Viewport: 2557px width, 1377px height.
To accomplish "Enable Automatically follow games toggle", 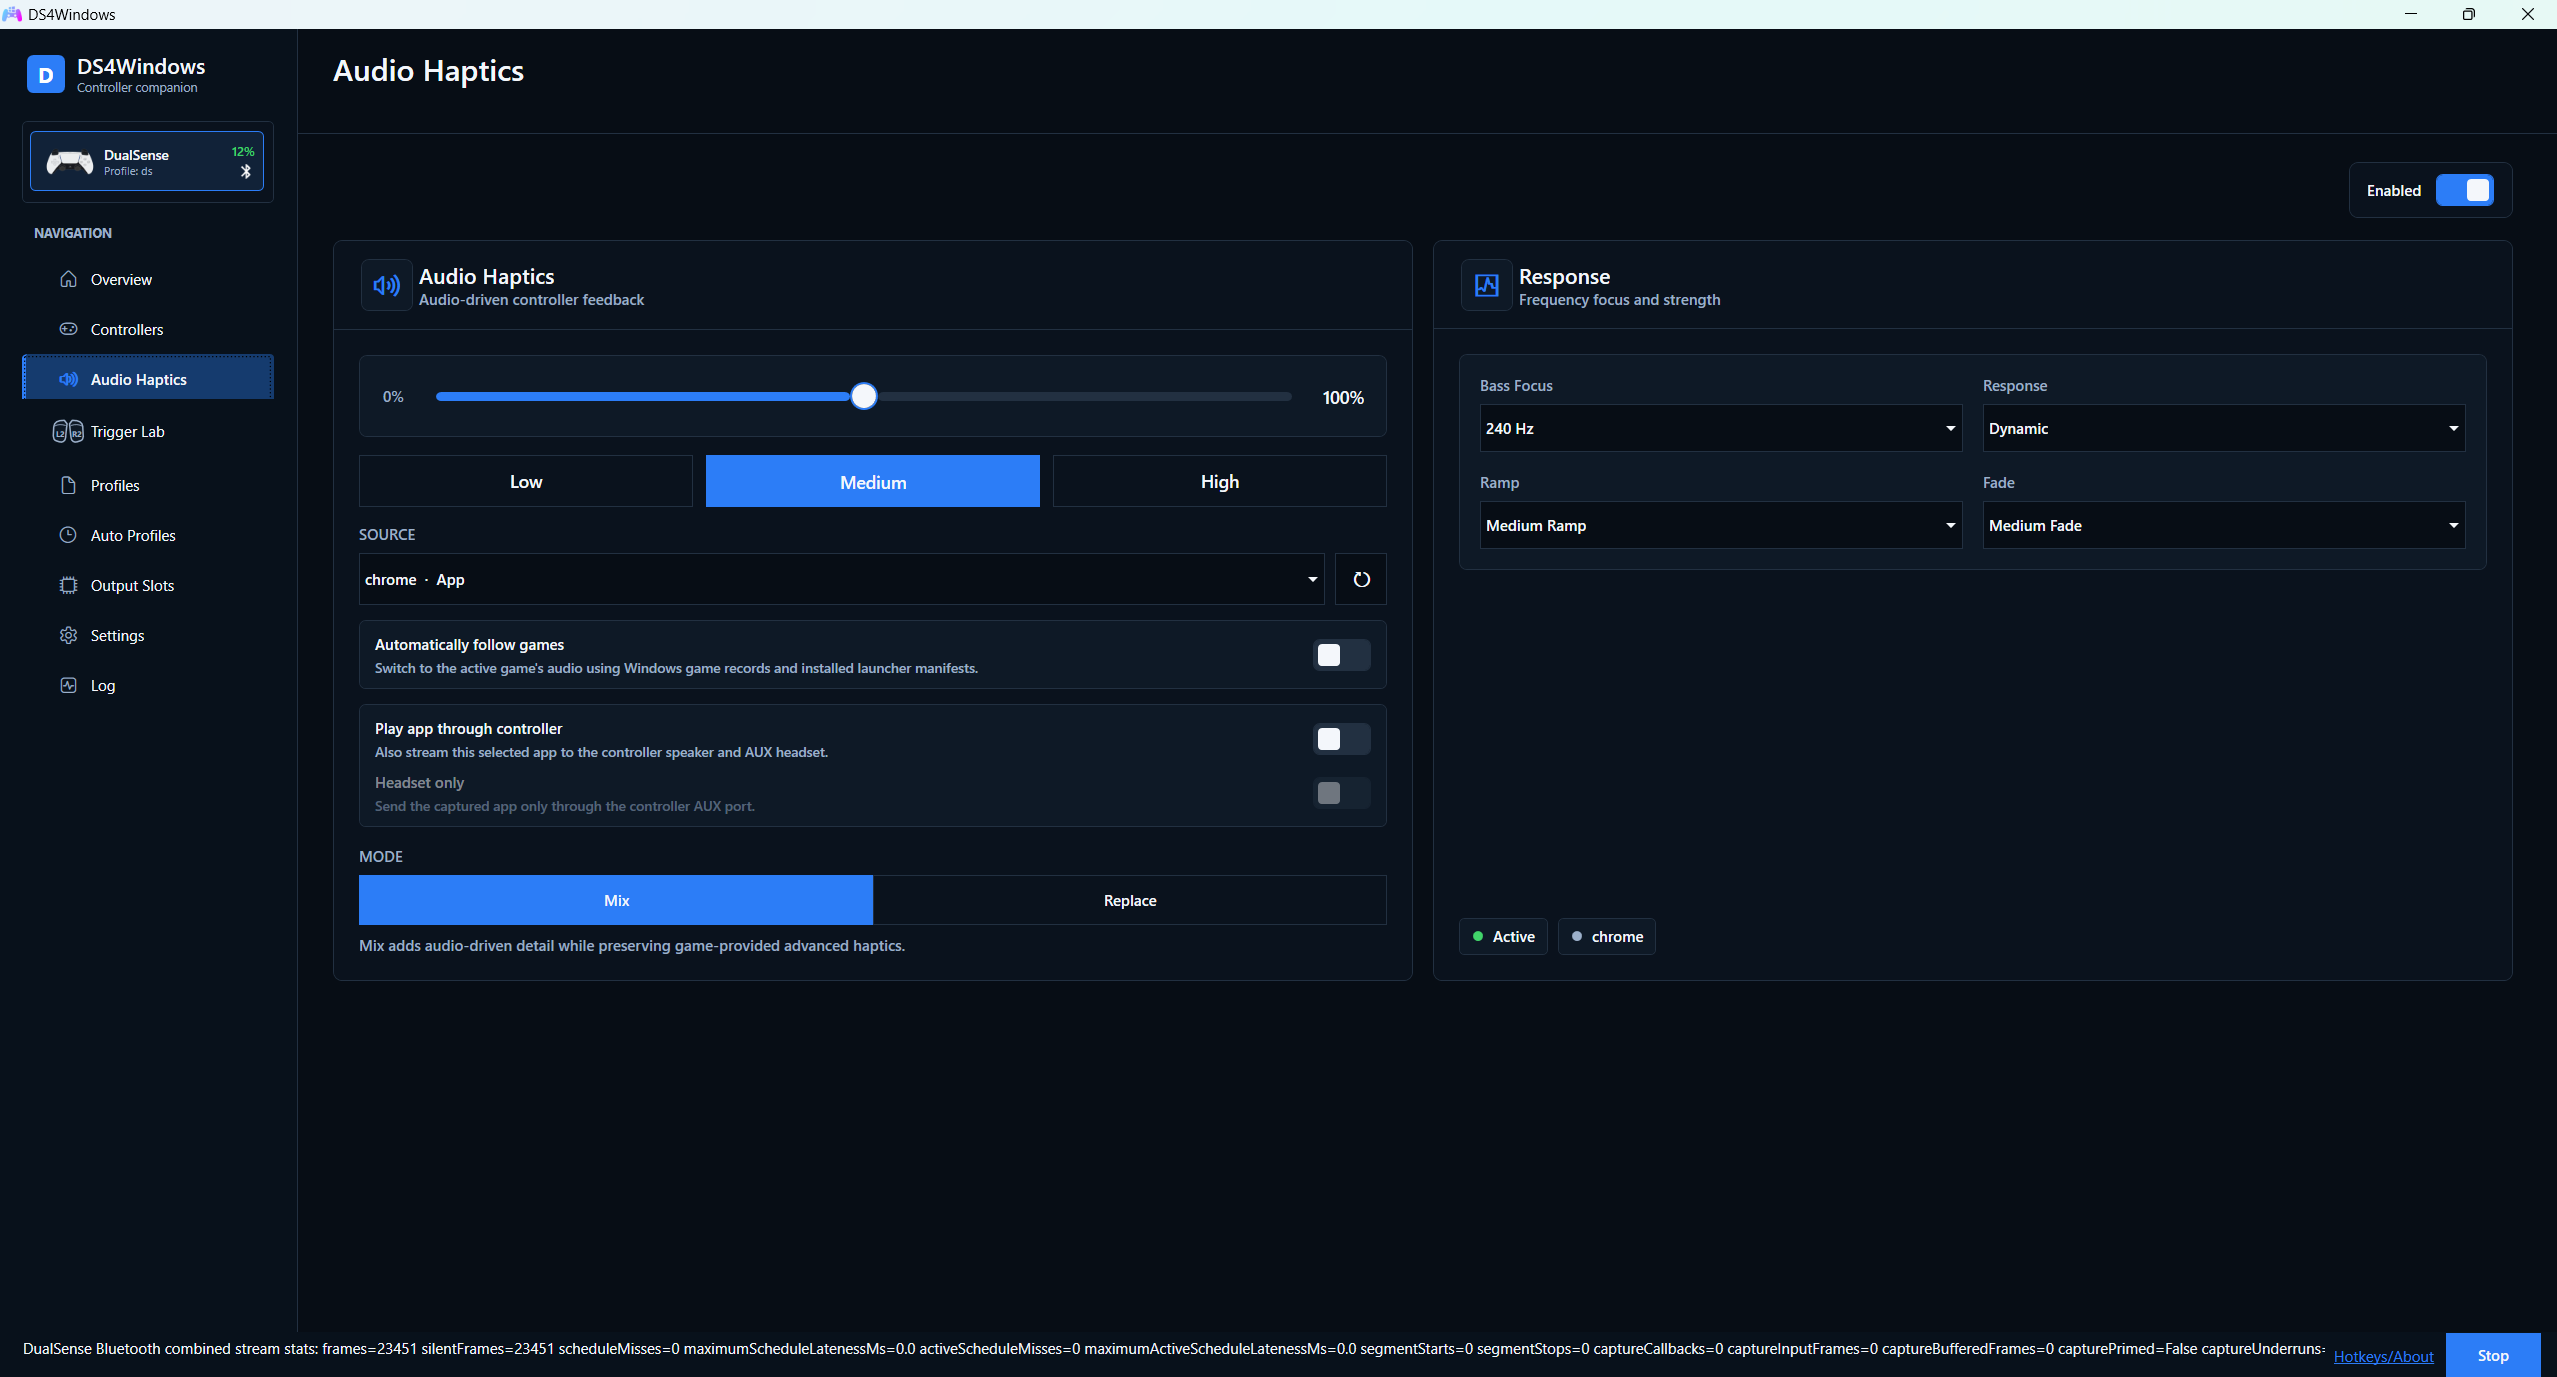I will tap(1341, 655).
